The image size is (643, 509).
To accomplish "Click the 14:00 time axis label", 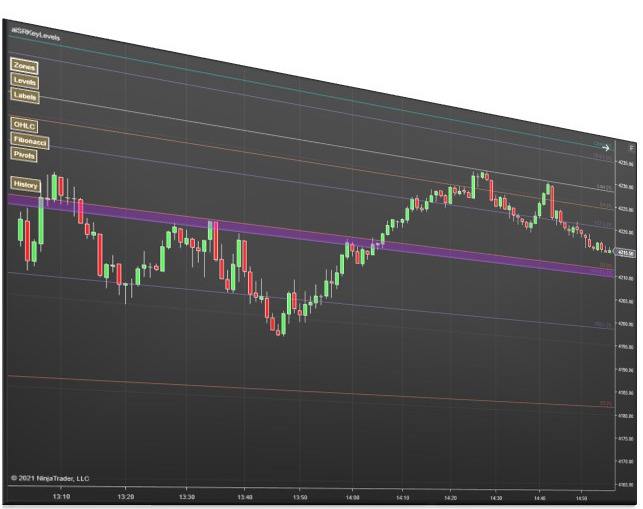I will (x=352, y=498).
